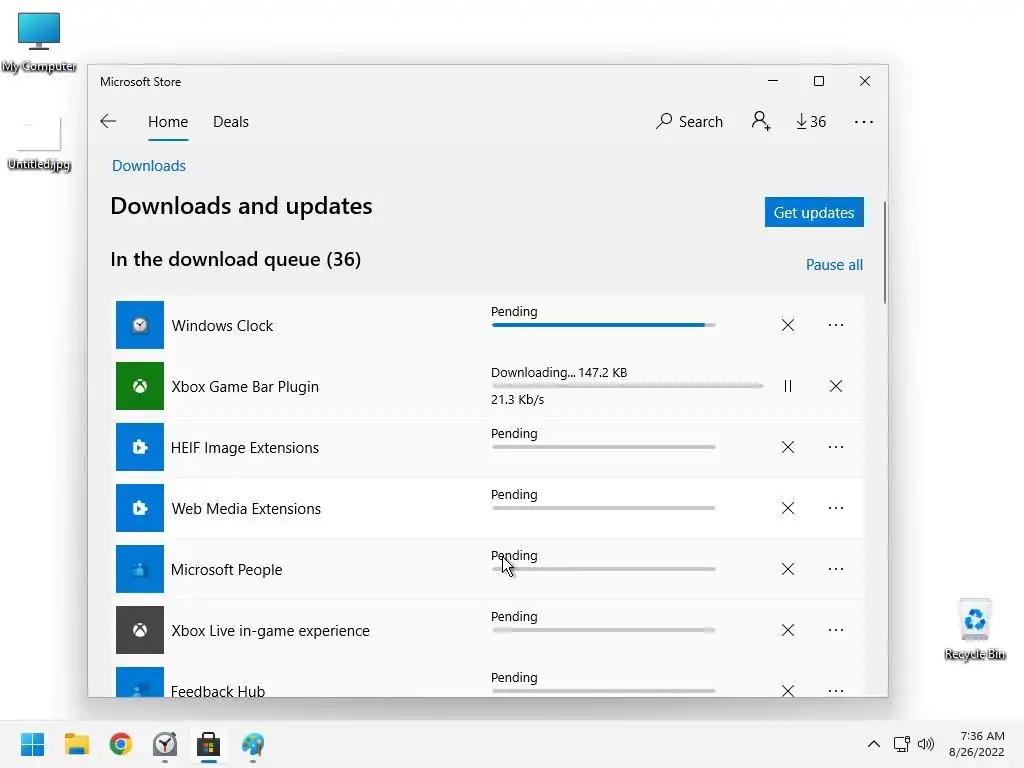Screen dimensions: 1024x768
Task: Open more options for Web Media Extensions
Action: 835,508
